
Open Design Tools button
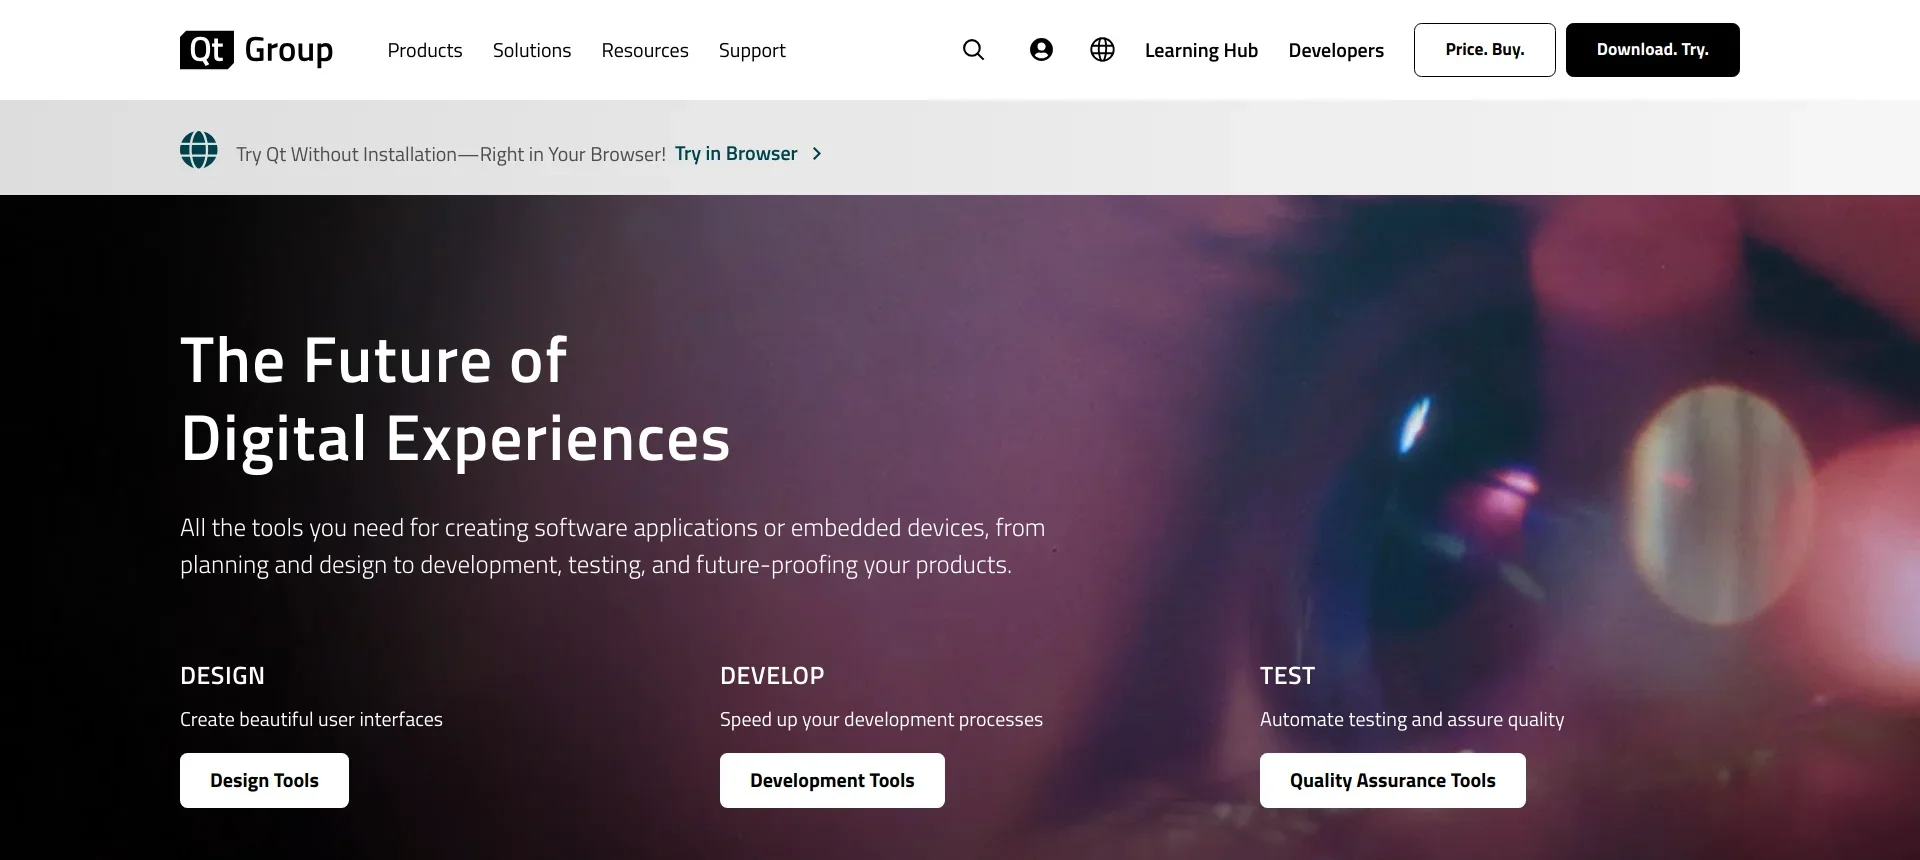coord(264,780)
